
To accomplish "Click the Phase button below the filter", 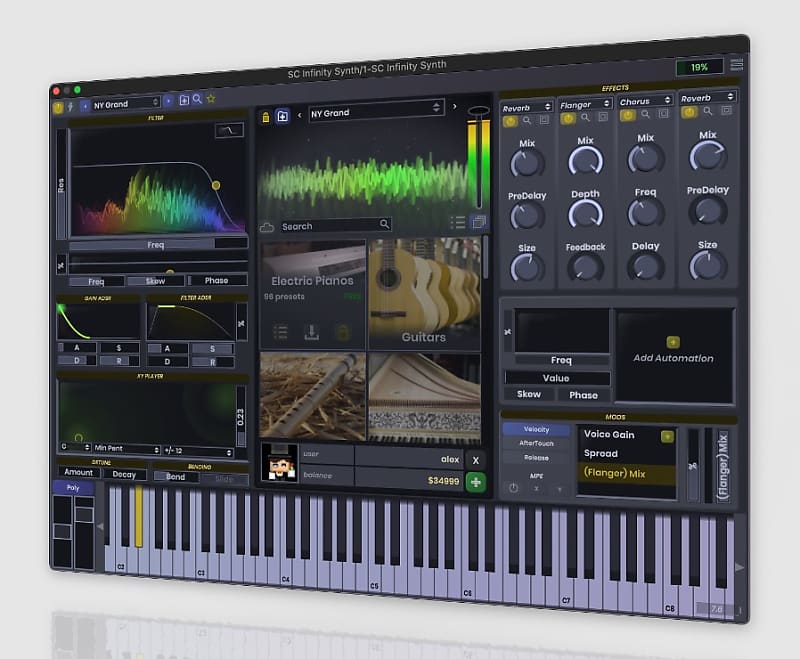I will [x=218, y=281].
